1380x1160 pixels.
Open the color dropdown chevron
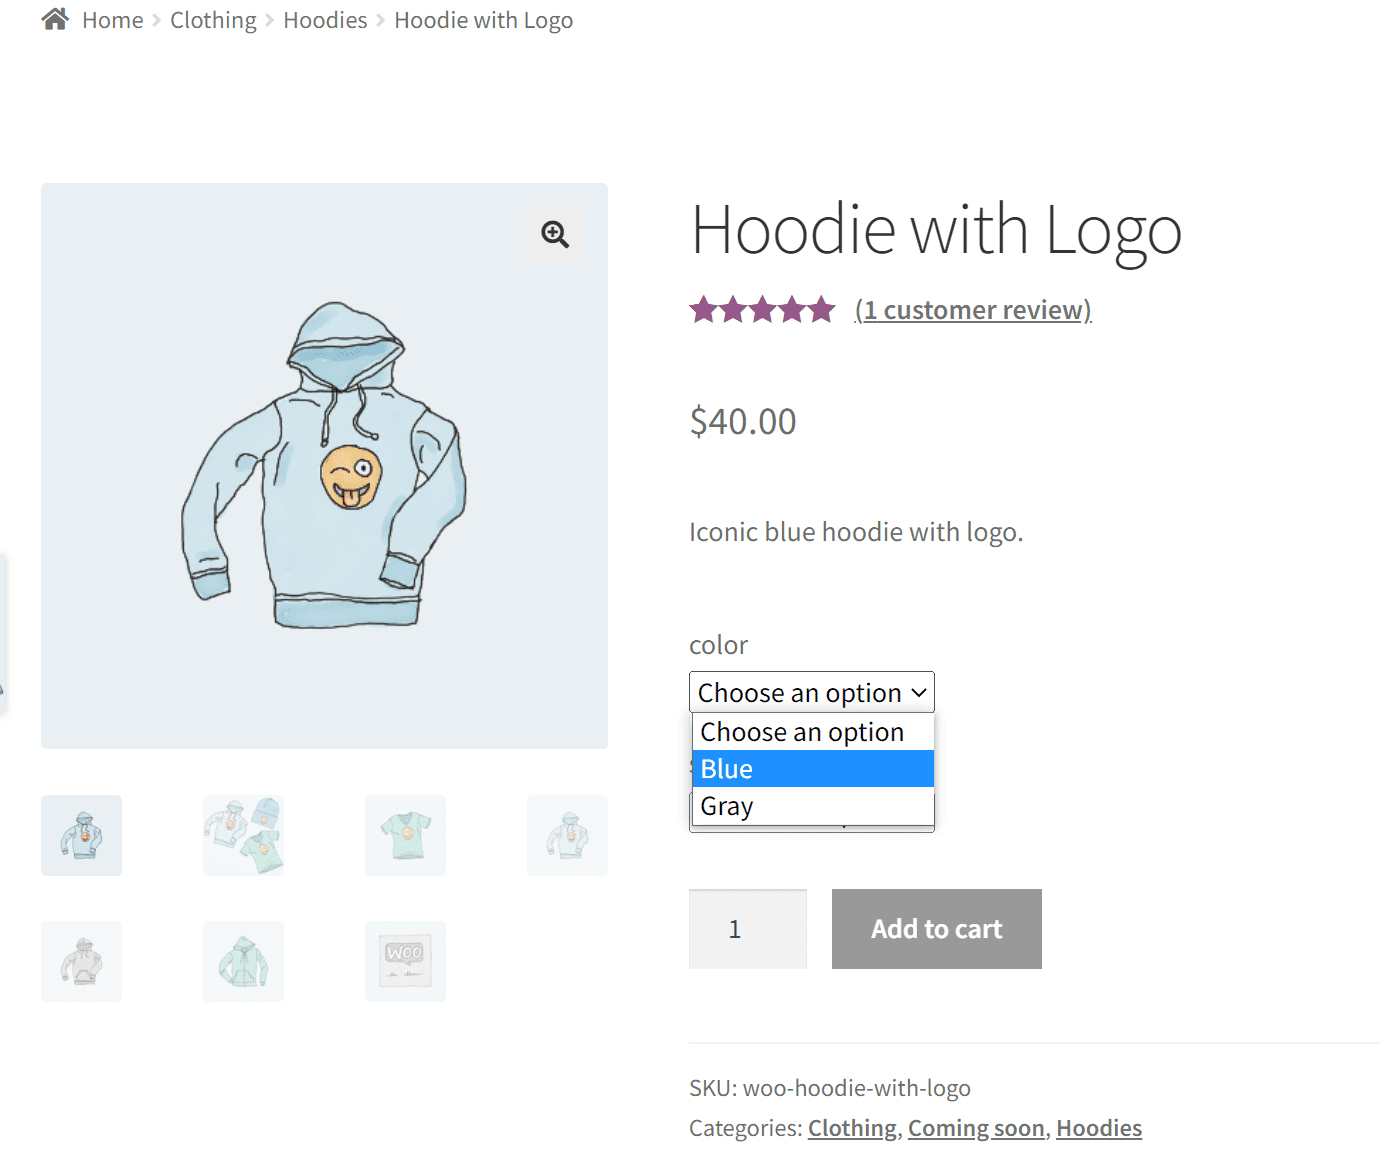(x=918, y=692)
